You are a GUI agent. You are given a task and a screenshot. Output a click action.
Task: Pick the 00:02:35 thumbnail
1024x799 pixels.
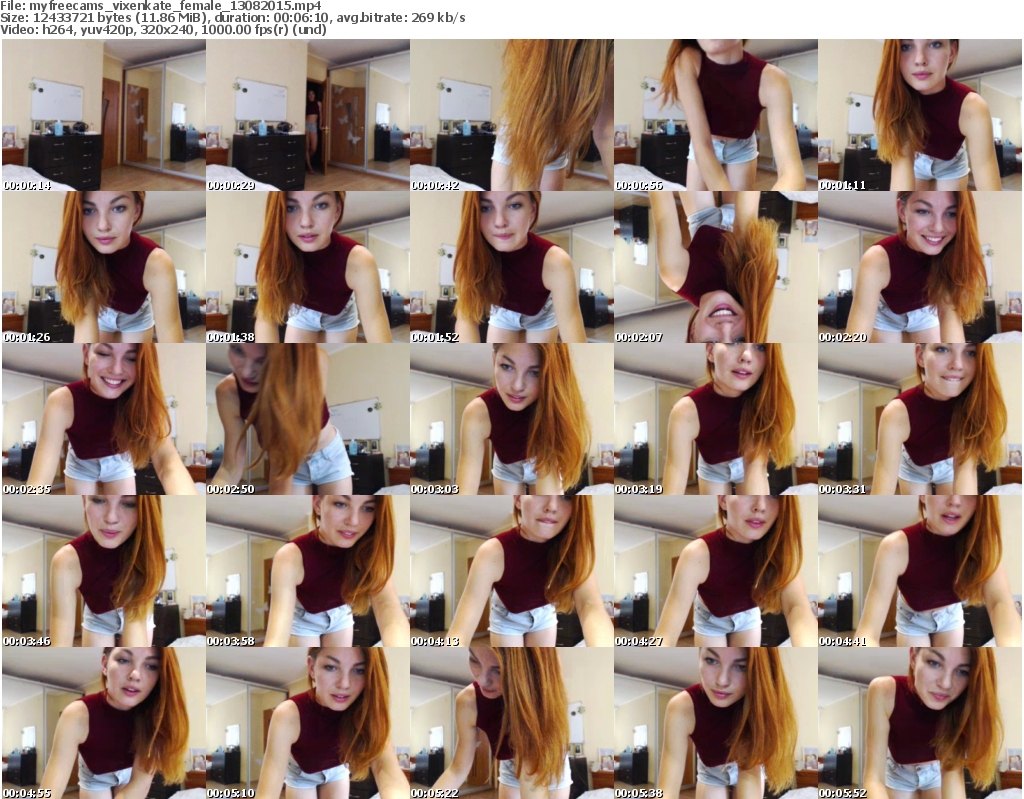[104, 419]
